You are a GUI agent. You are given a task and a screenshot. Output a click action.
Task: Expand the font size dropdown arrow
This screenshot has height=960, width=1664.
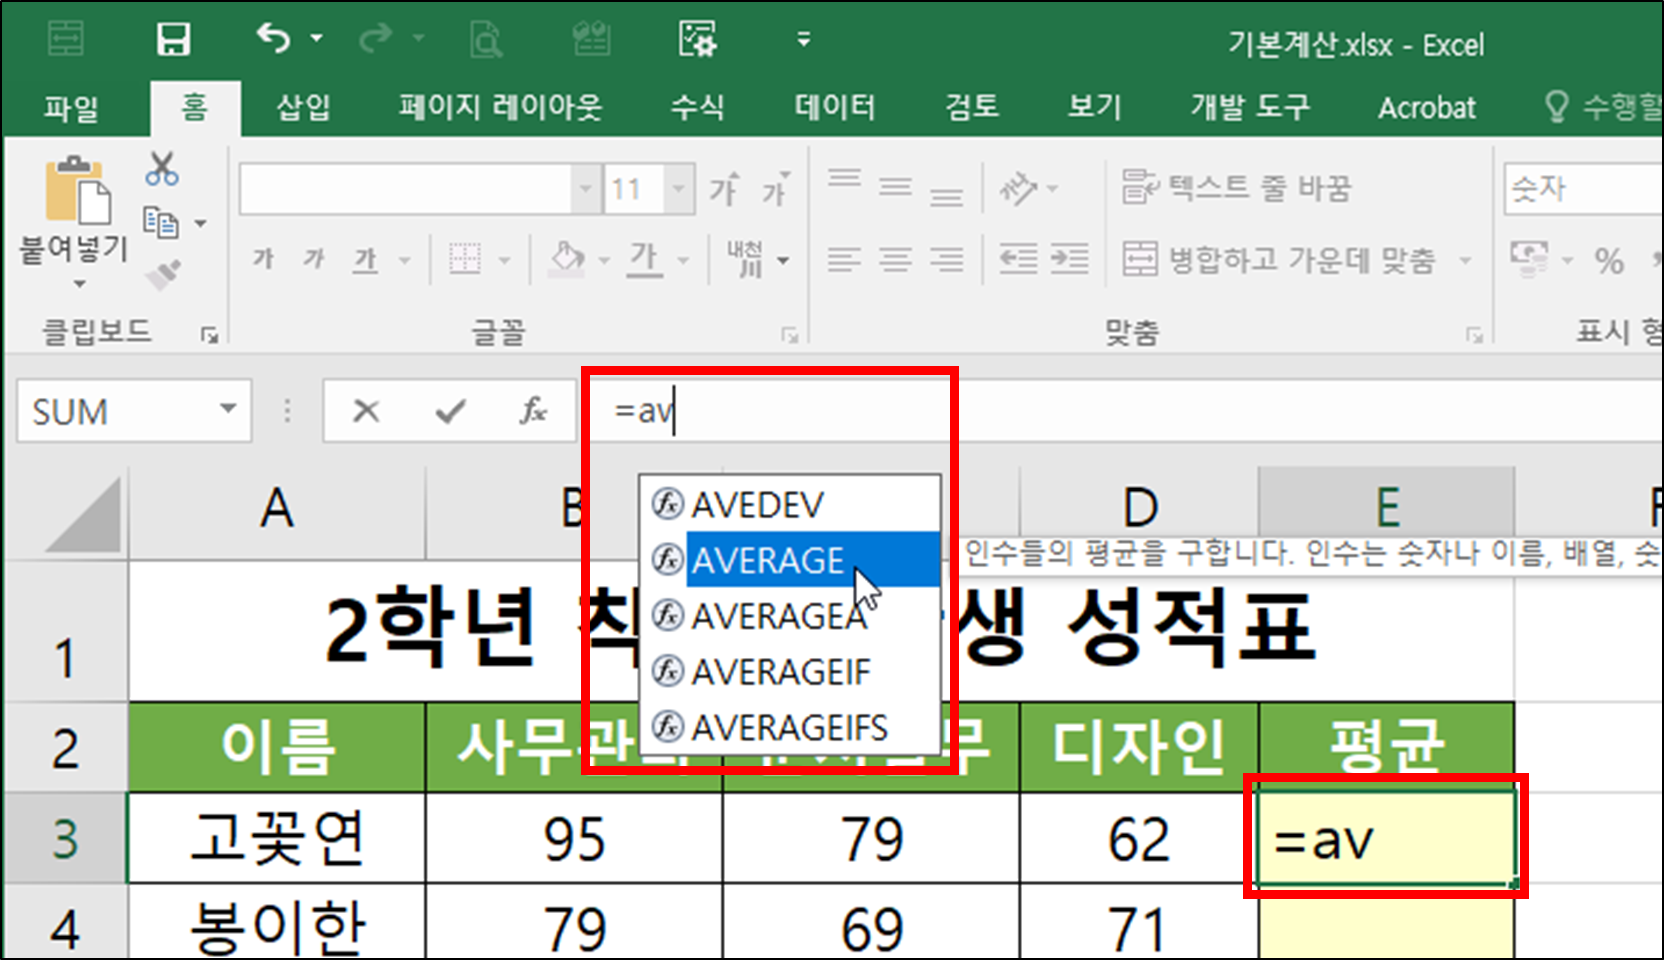[678, 188]
